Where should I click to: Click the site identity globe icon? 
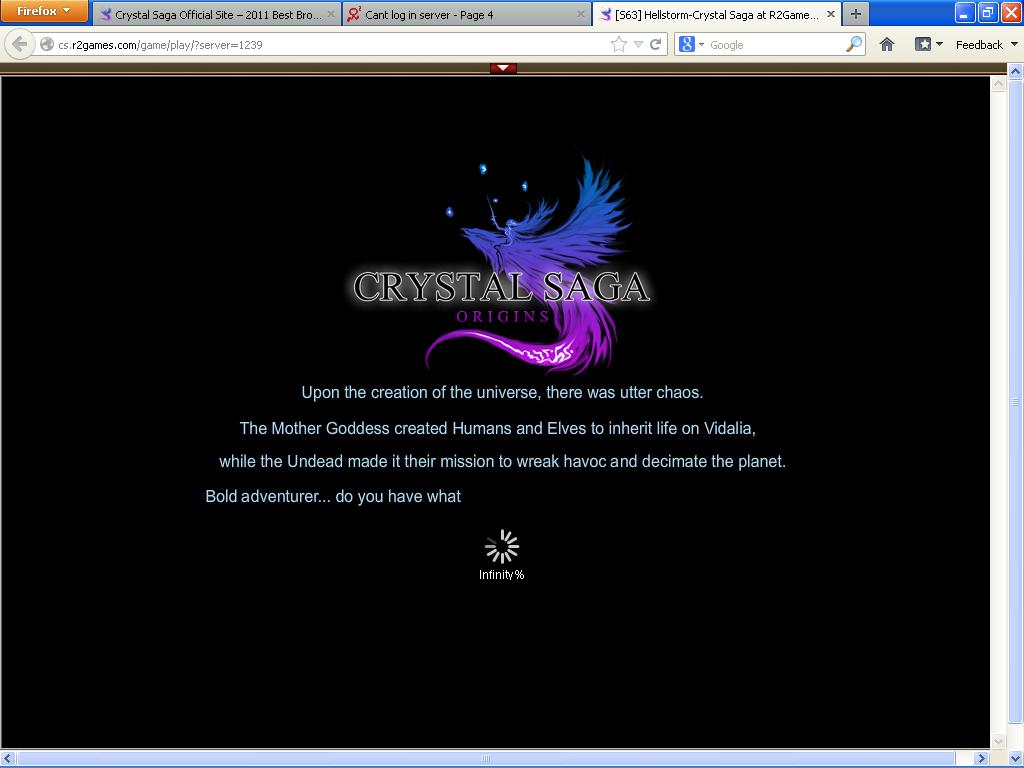(x=47, y=44)
